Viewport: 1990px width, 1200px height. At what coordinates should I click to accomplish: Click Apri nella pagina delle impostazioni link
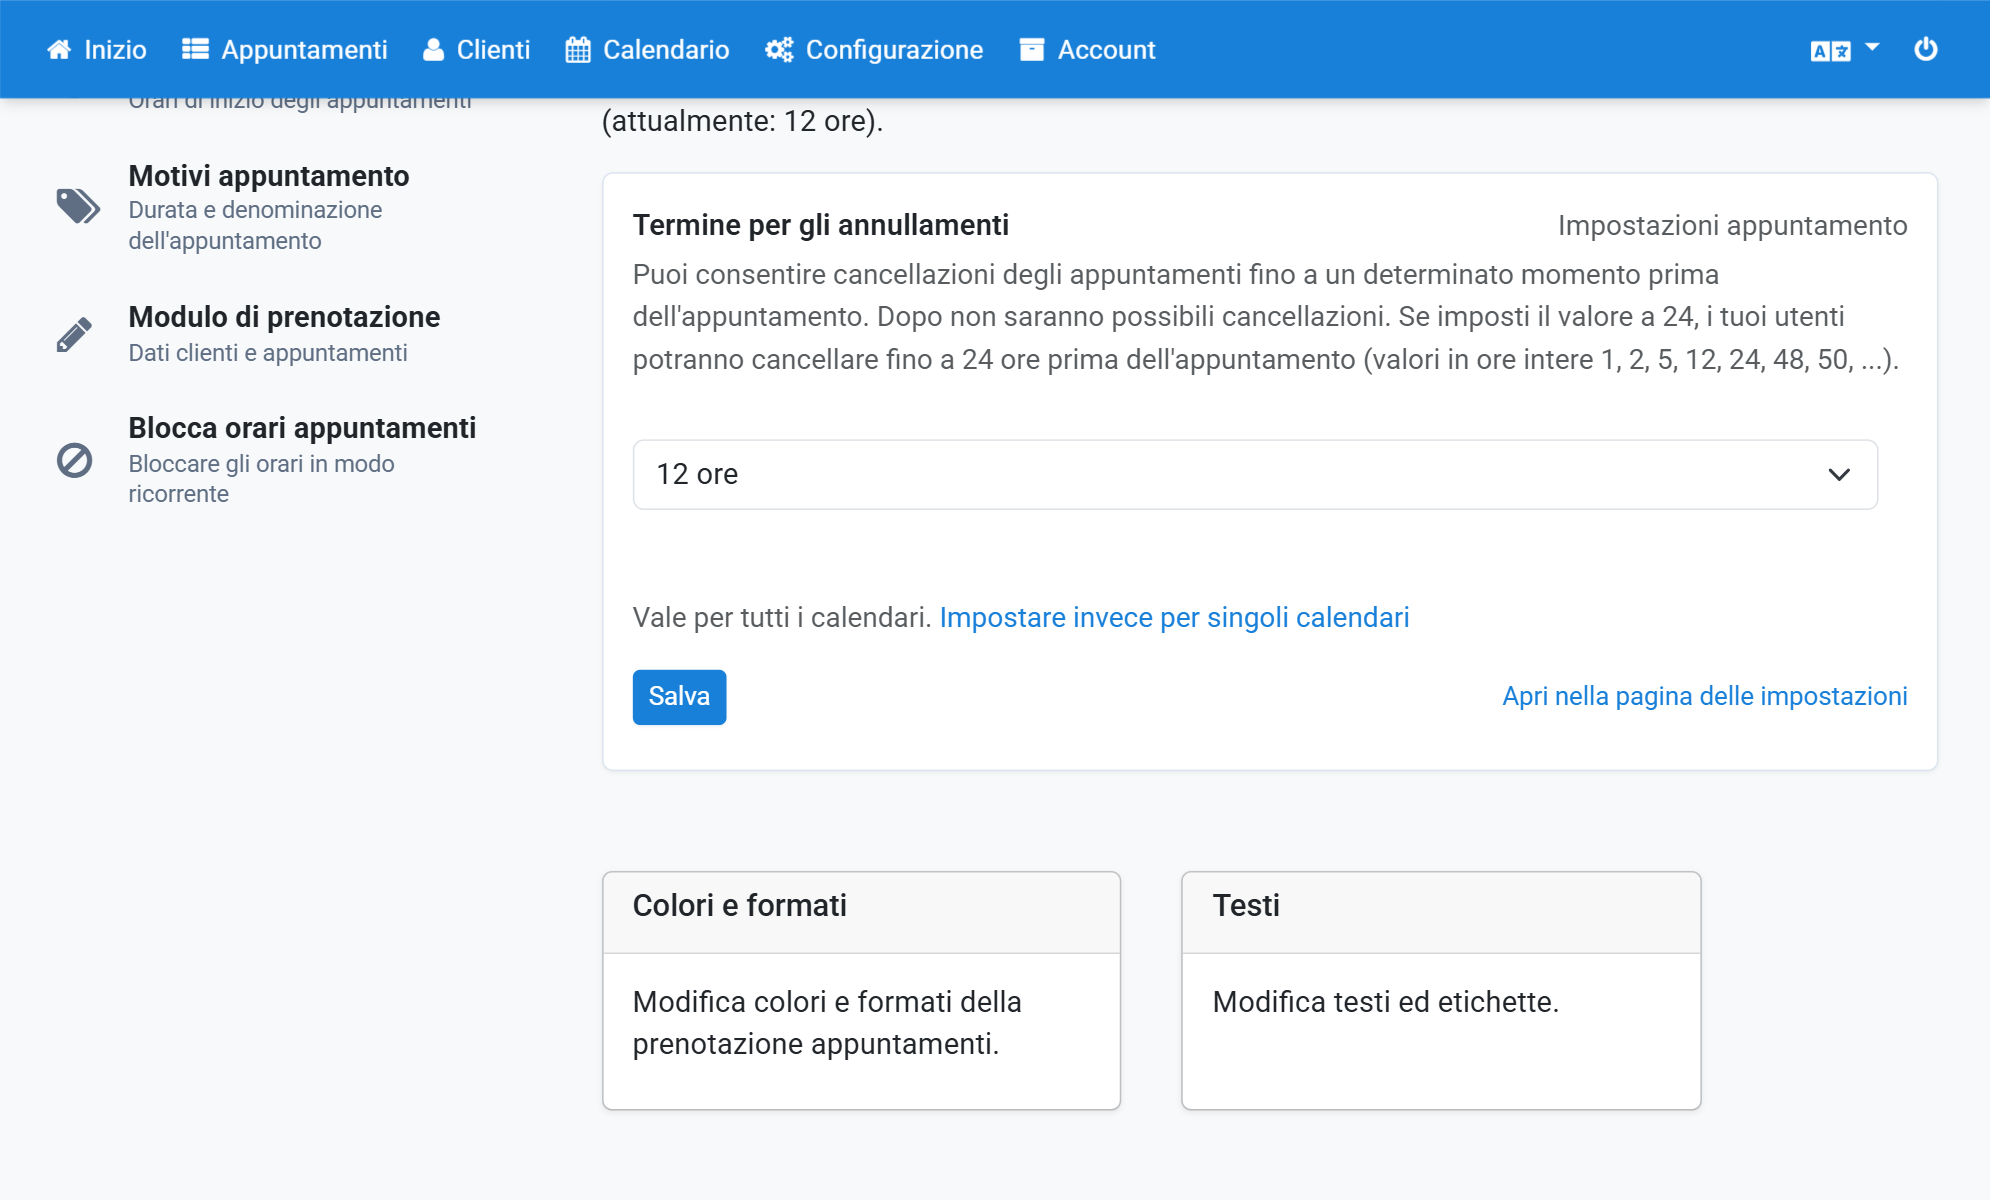pos(1704,696)
